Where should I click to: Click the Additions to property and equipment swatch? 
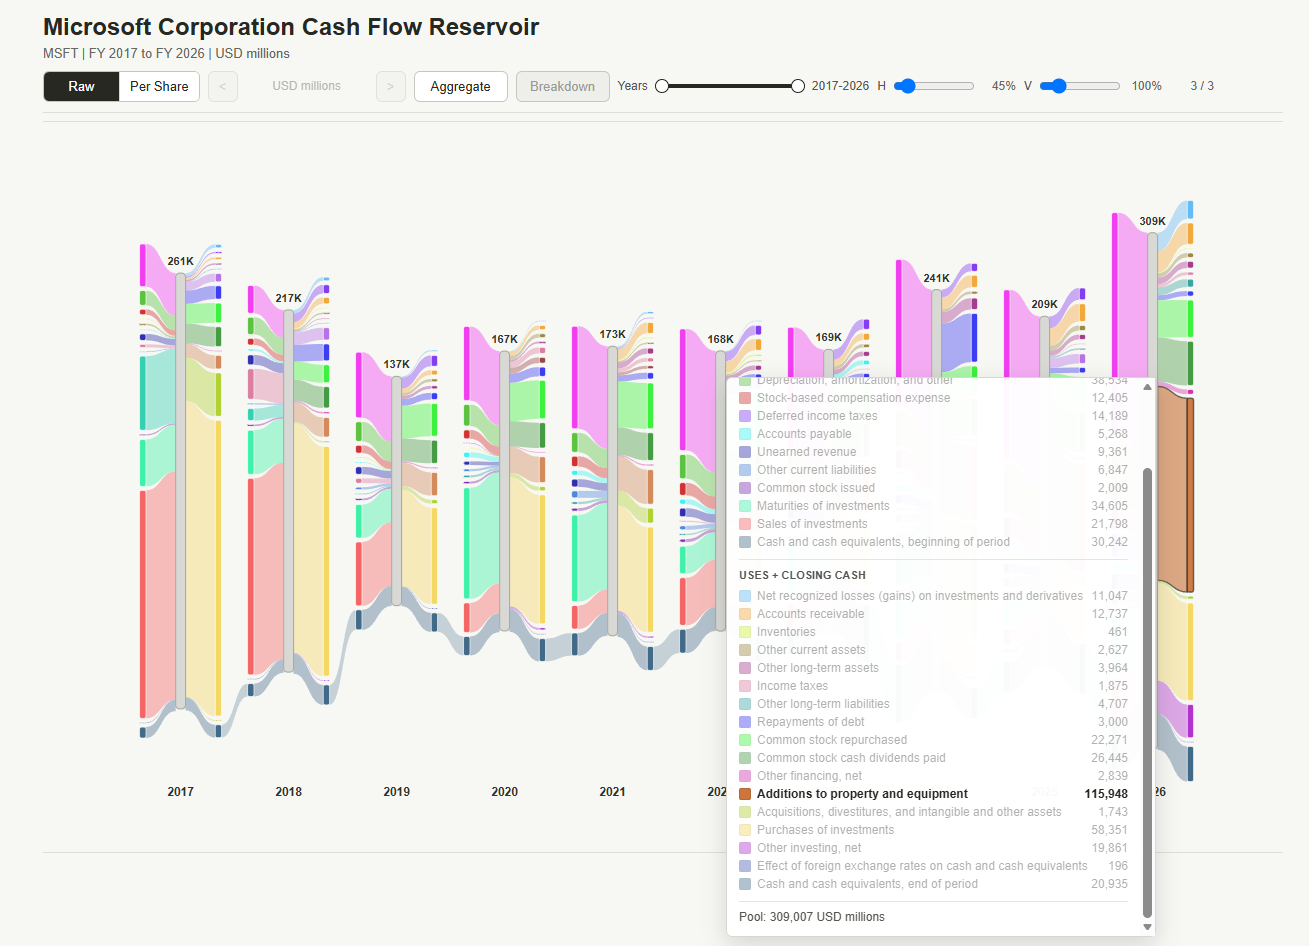pyautogui.click(x=745, y=794)
